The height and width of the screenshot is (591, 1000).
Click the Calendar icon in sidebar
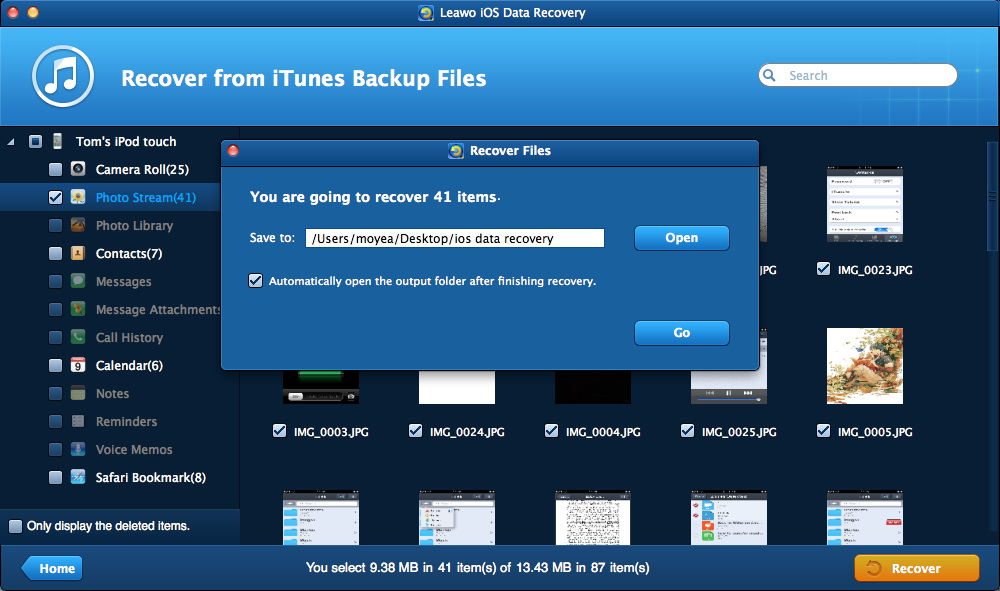[x=78, y=366]
